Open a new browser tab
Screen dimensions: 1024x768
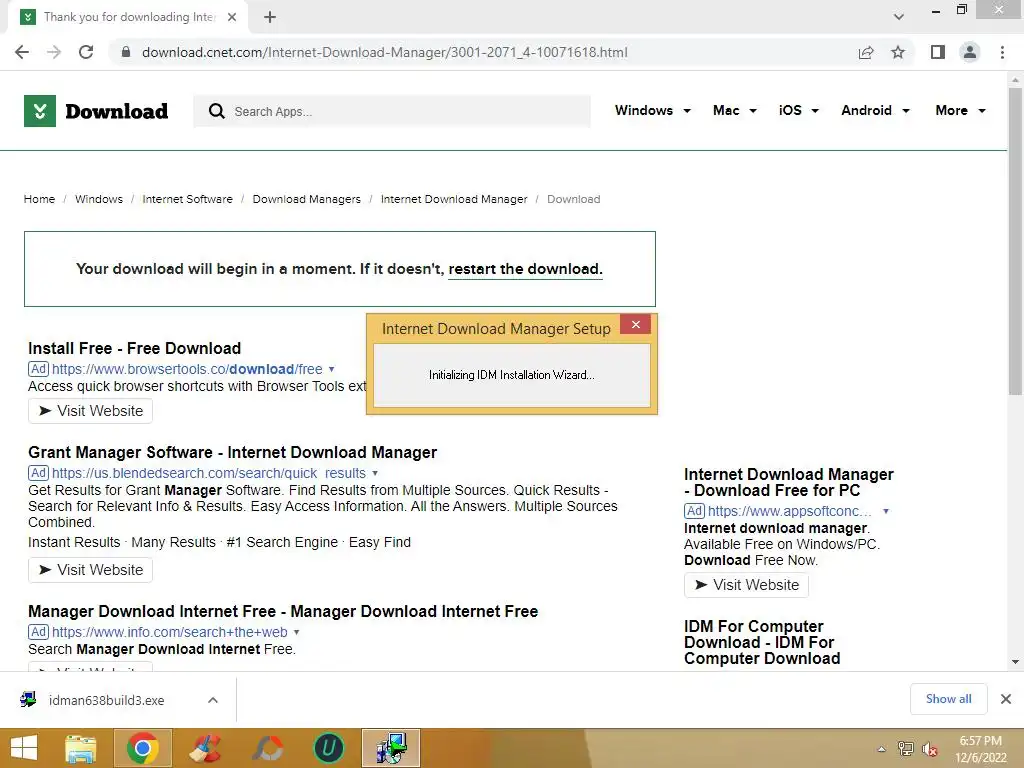coord(270,17)
